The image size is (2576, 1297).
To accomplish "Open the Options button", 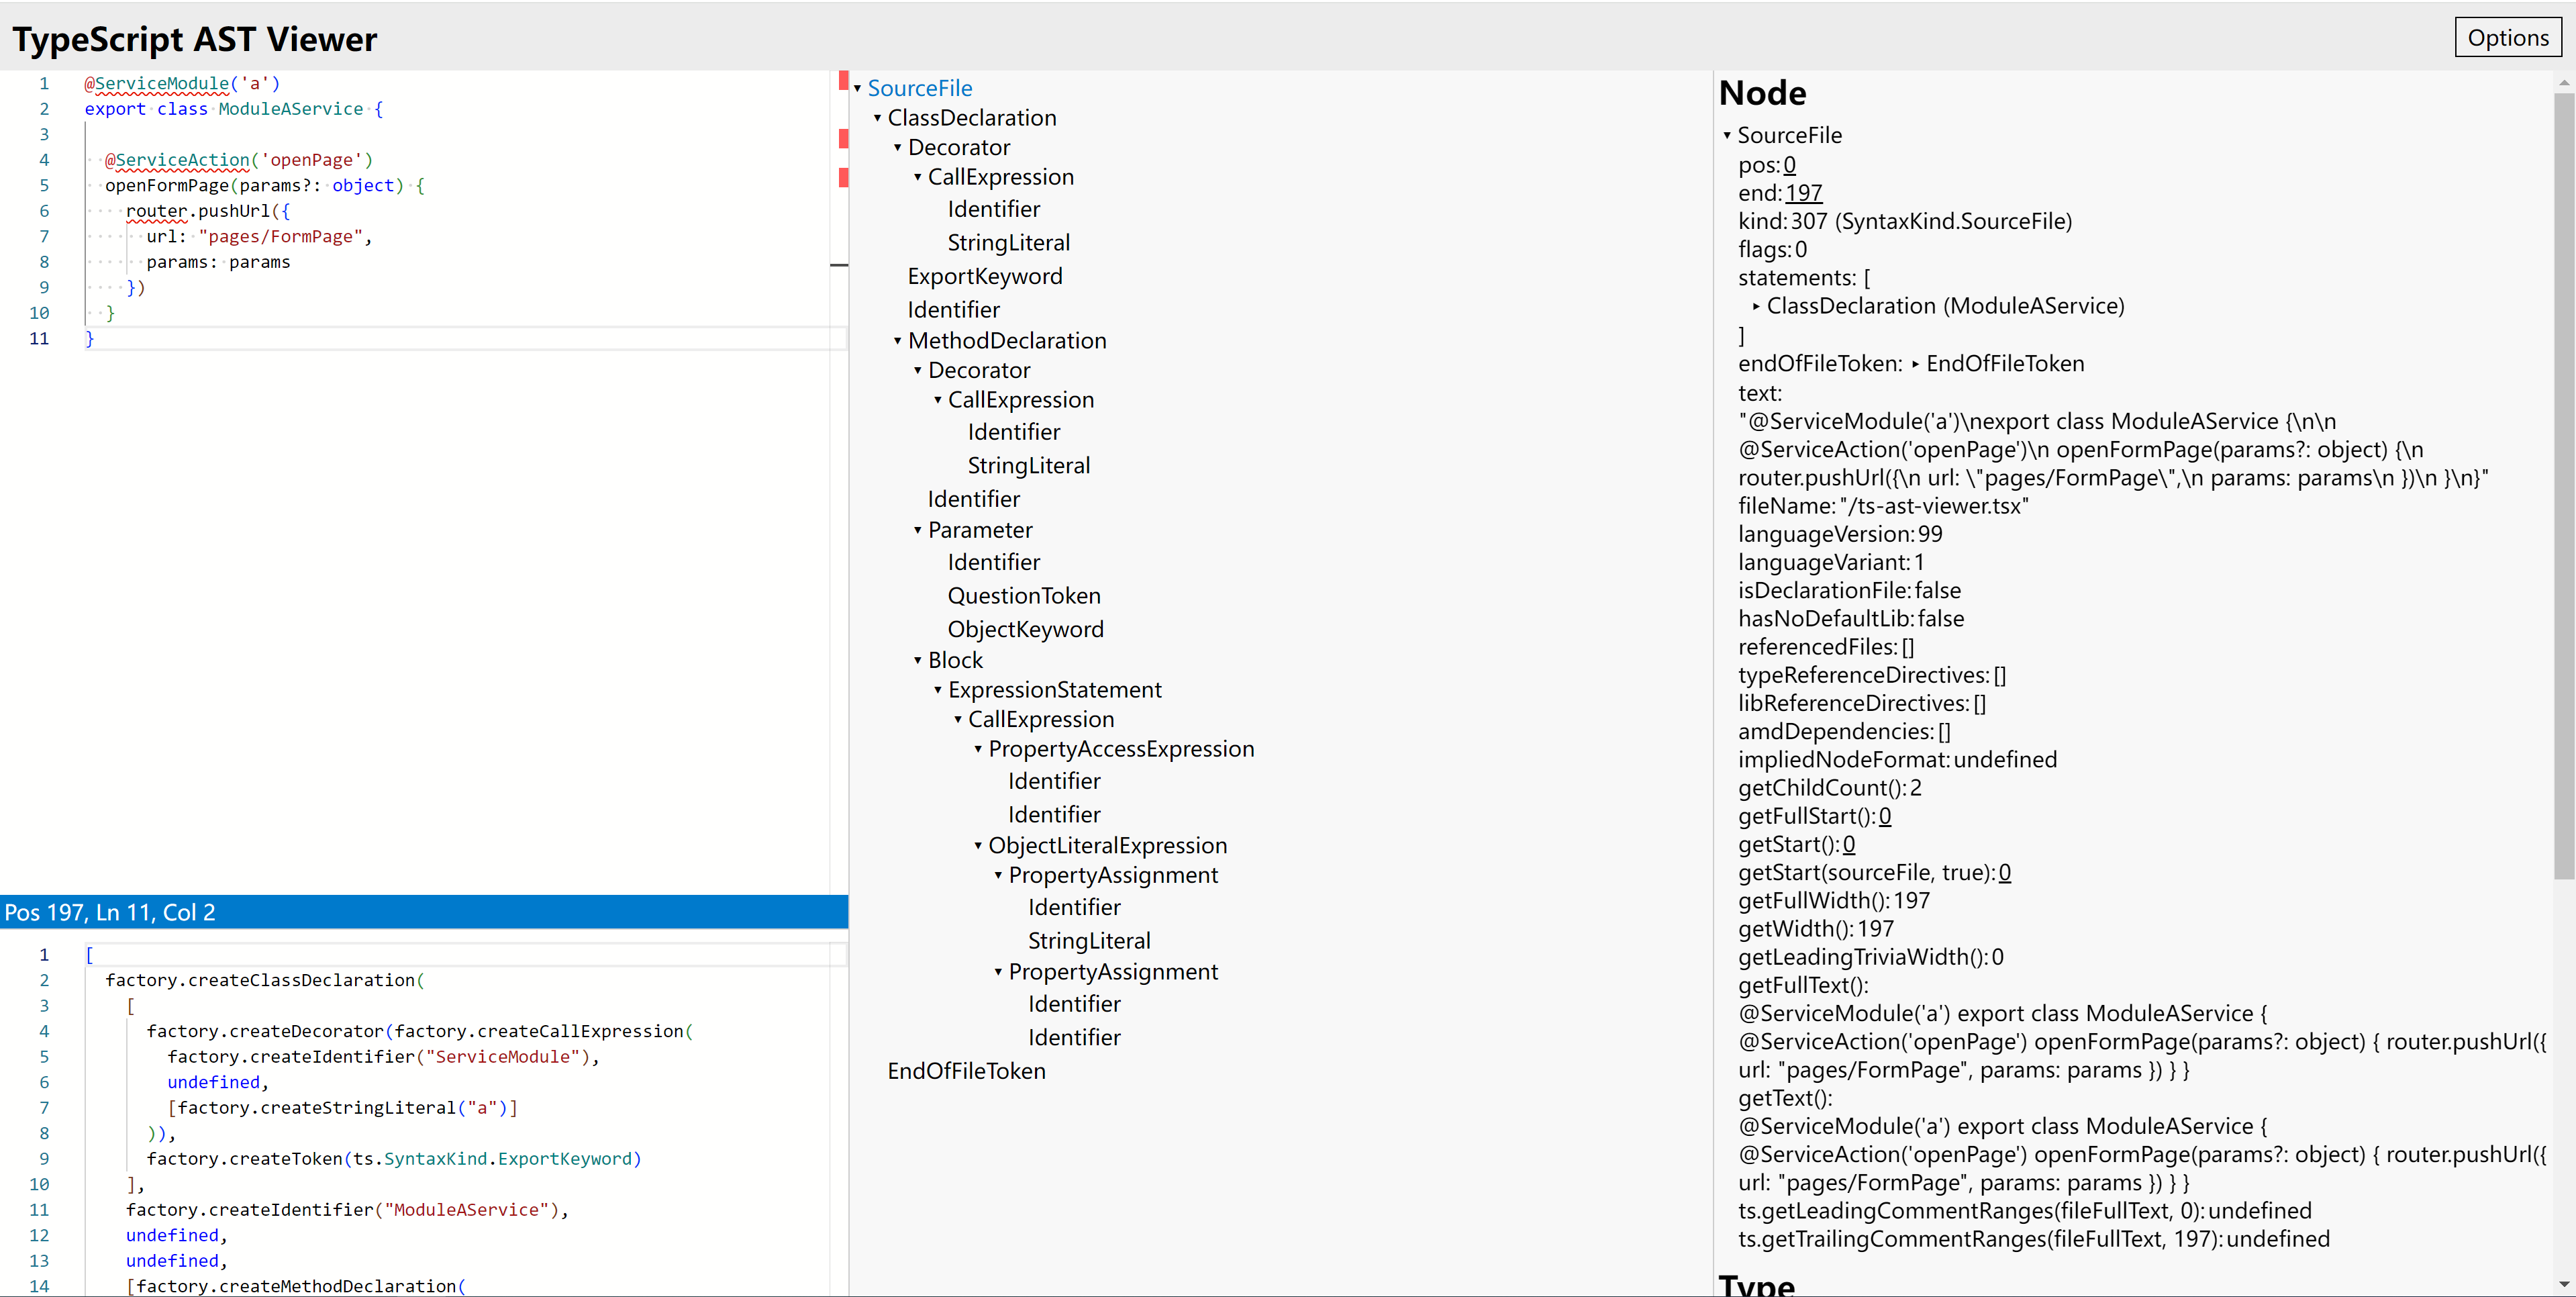I will [x=2507, y=38].
